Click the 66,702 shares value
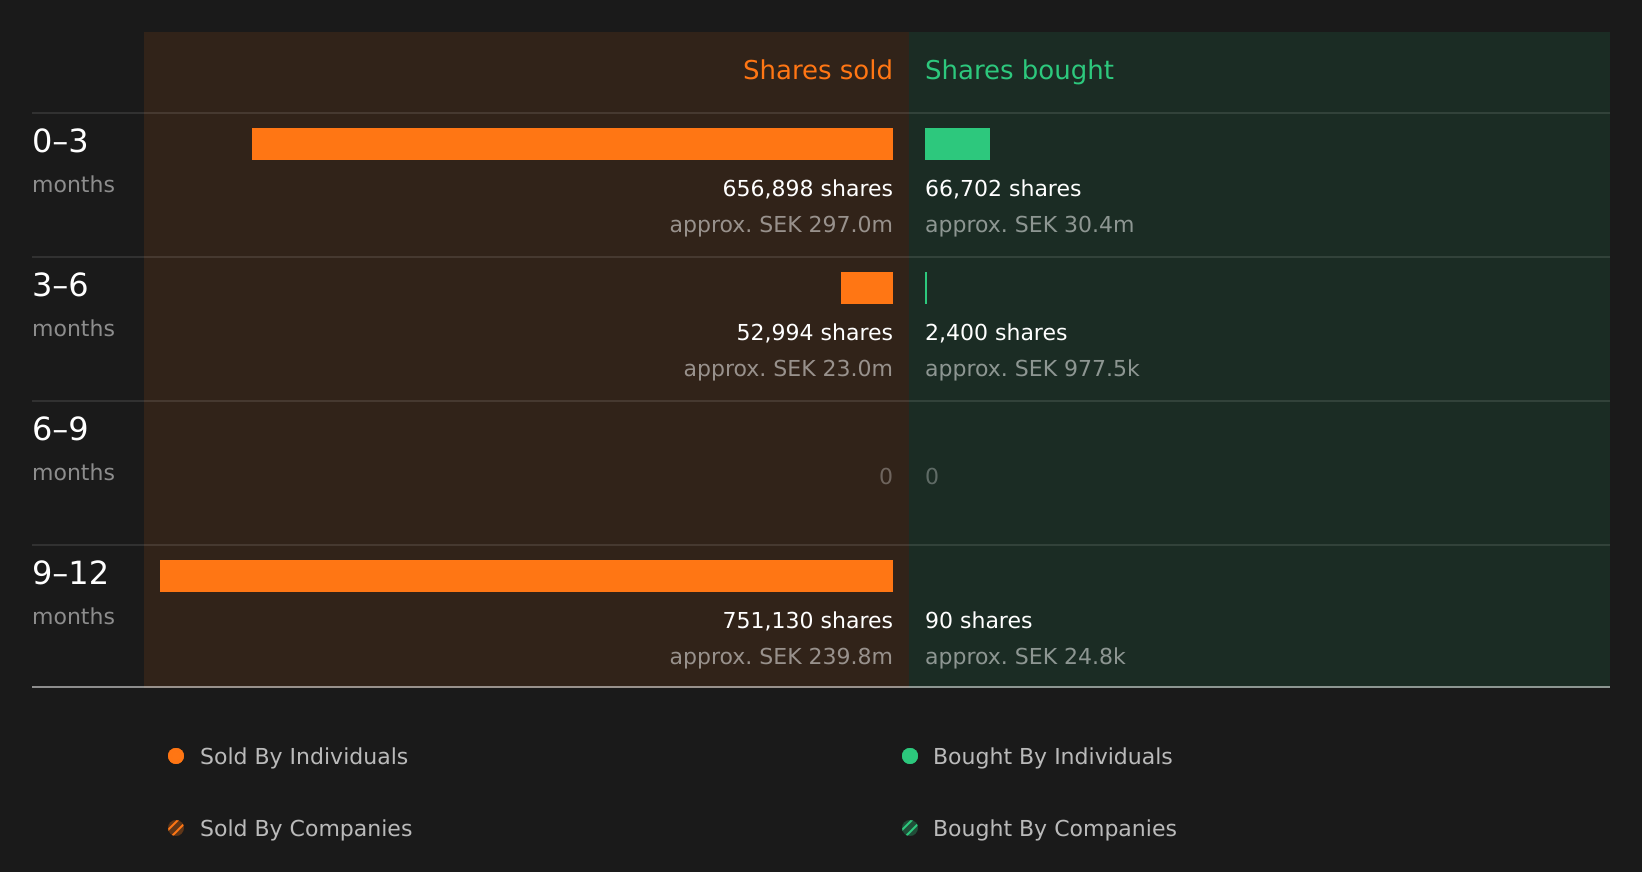Screen dimensions: 1642x872 [x=1003, y=189]
